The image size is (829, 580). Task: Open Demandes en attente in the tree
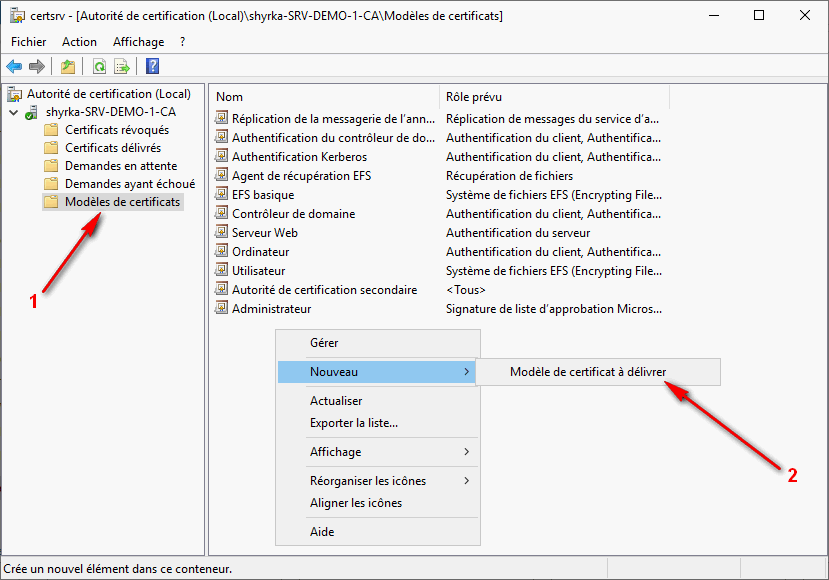[120, 166]
